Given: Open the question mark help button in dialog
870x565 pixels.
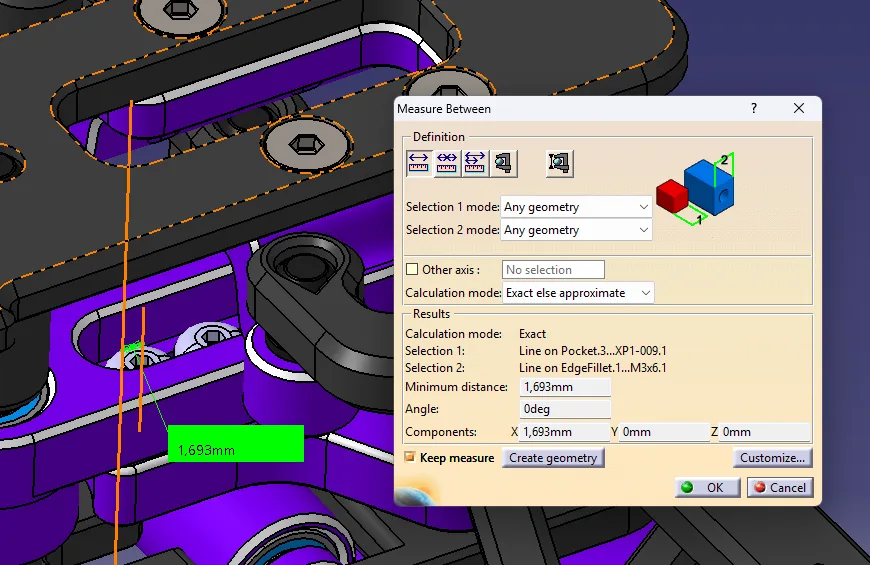Looking at the screenshot, I should 753,108.
